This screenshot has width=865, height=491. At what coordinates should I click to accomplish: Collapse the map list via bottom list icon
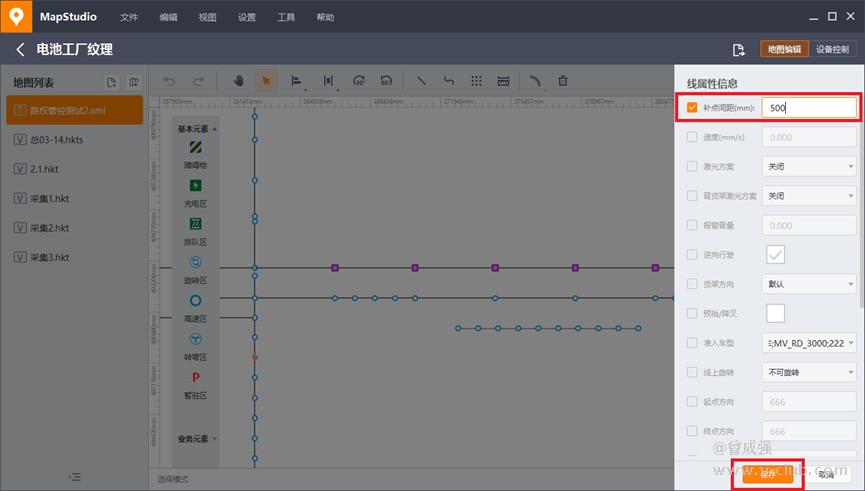[75, 477]
